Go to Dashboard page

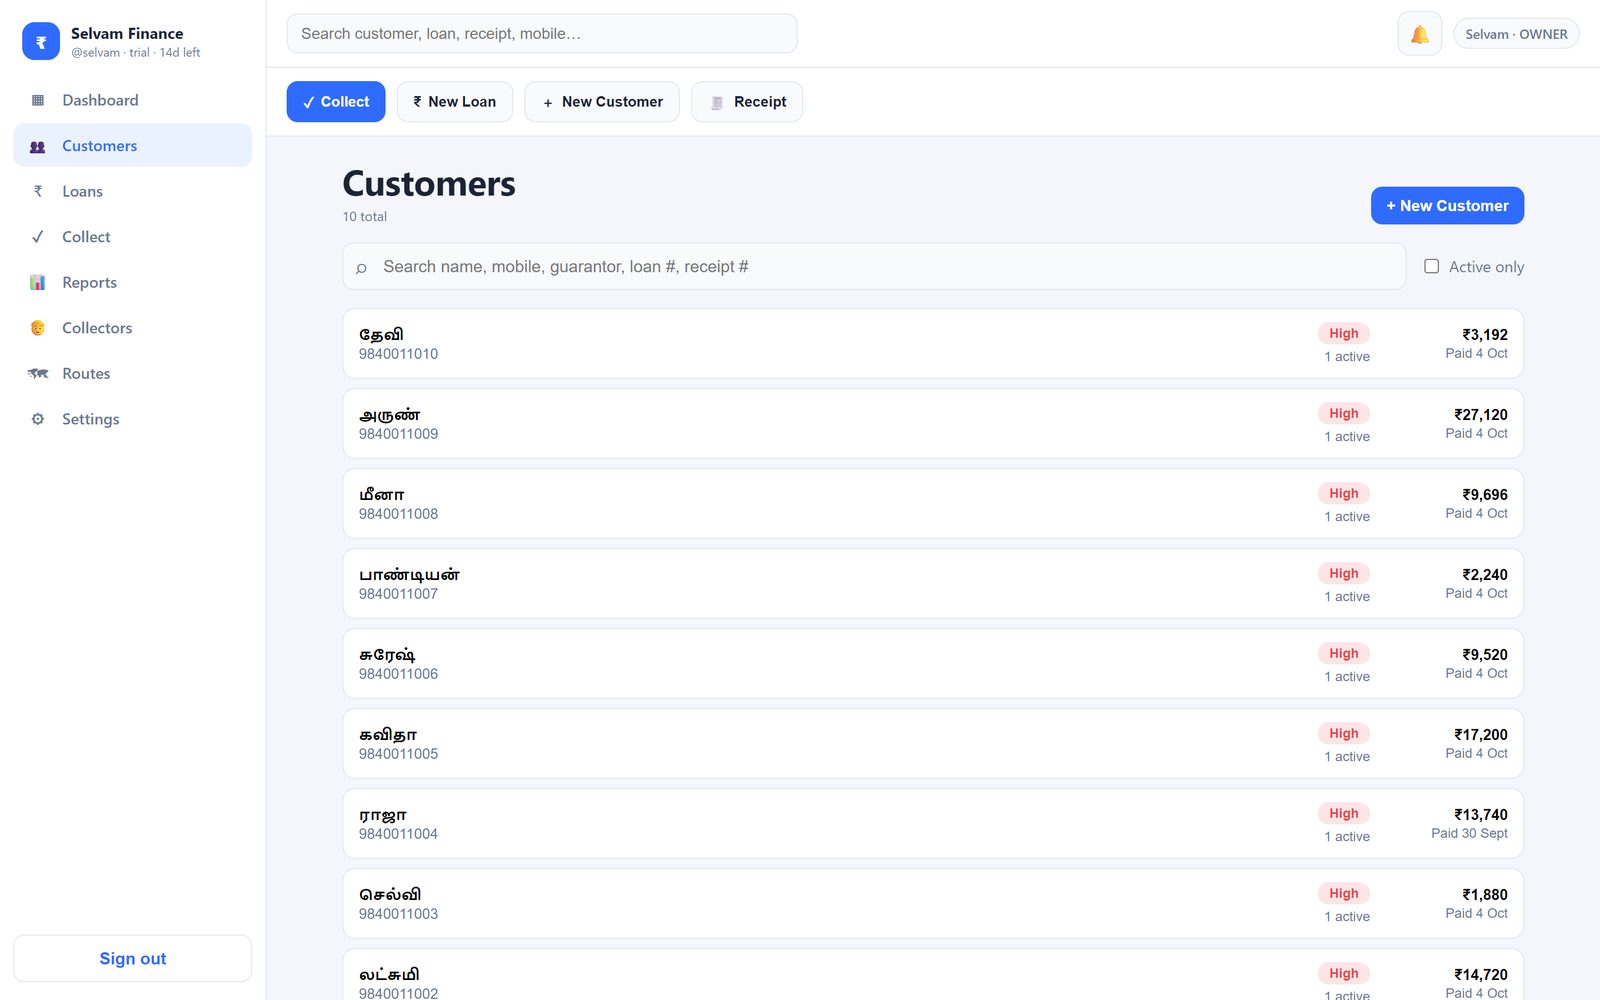(132, 100)
